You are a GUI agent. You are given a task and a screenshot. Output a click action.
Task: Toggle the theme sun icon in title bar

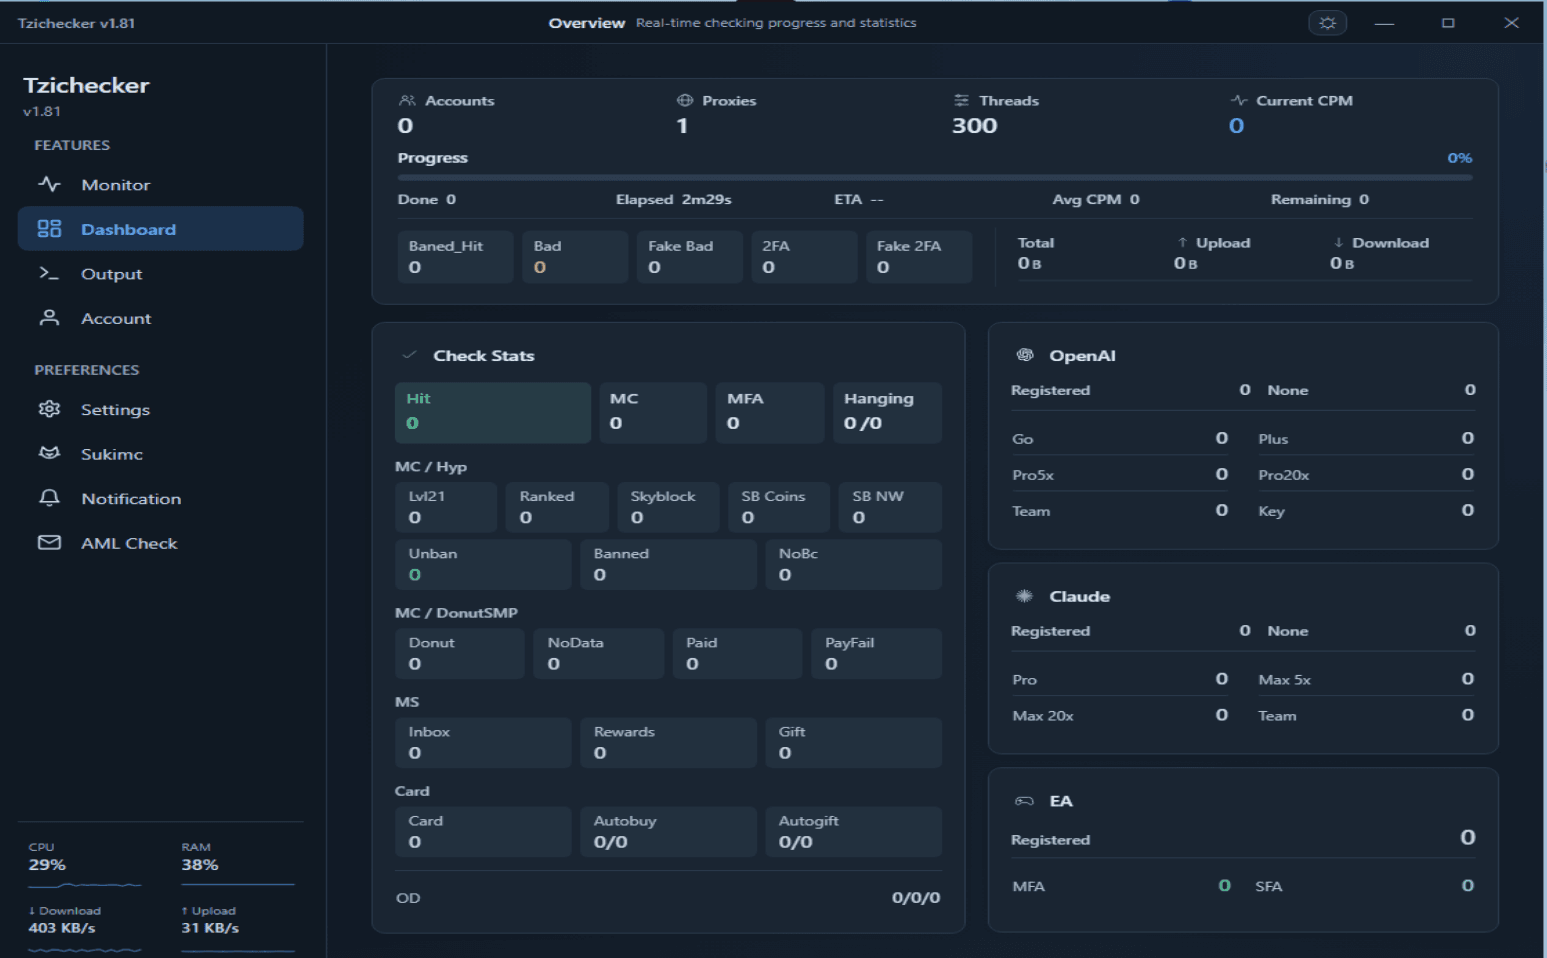click(1327, 22)
